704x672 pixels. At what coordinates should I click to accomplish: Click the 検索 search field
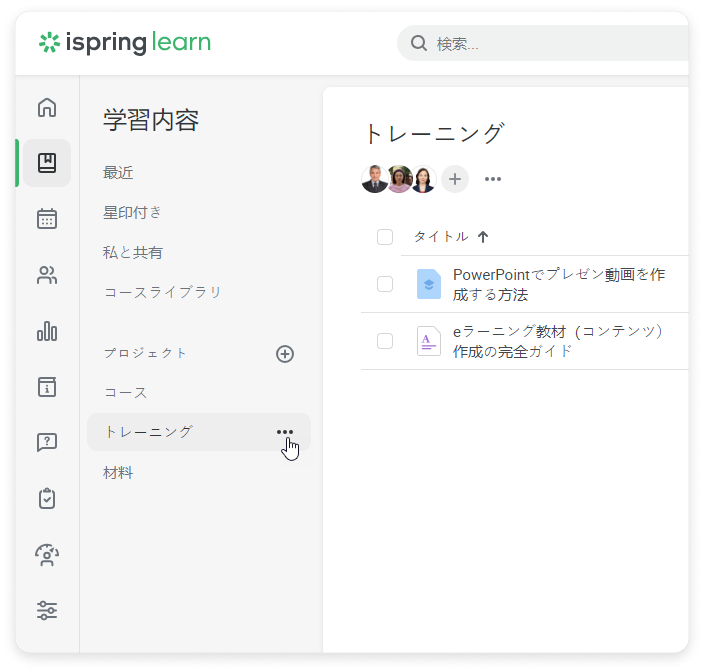coord(542,44)
